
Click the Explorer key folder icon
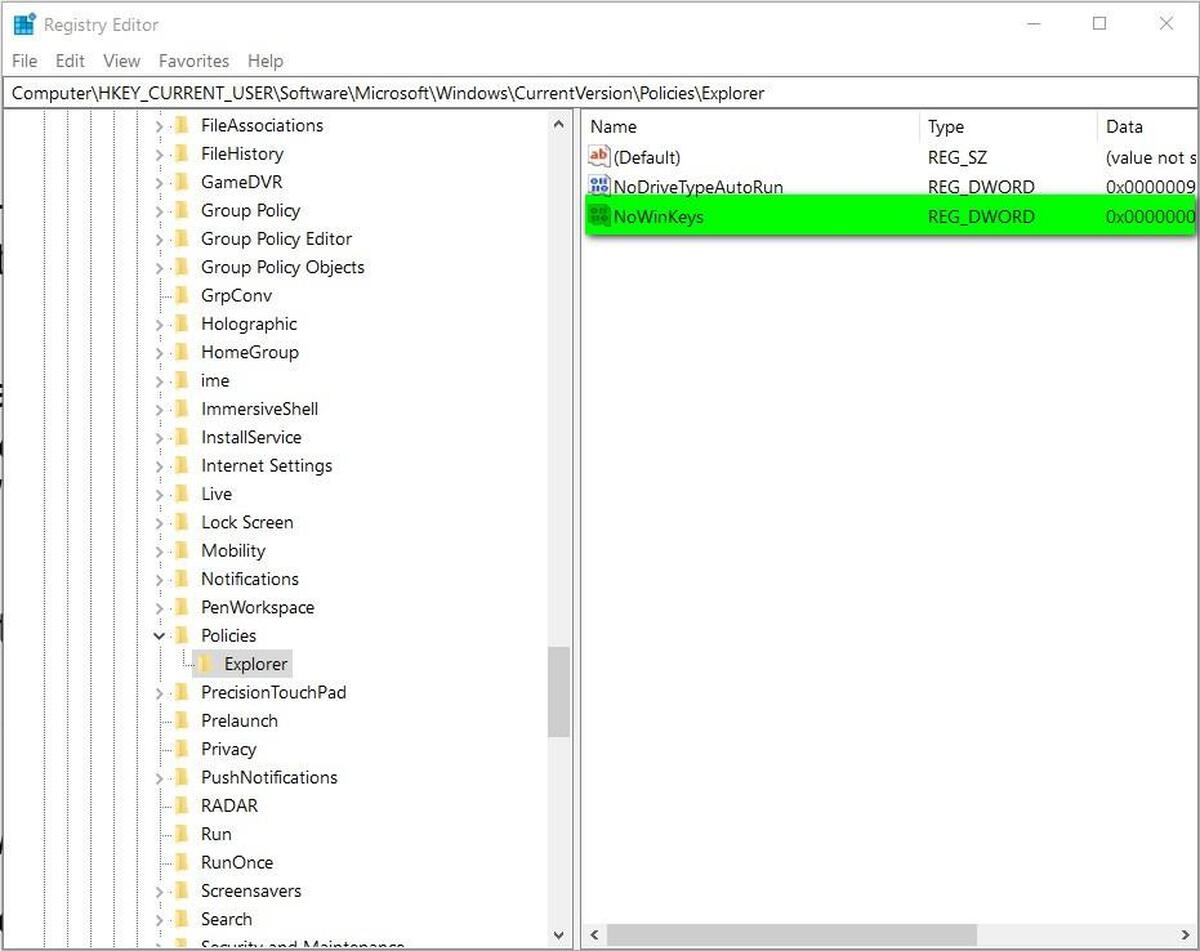point(205,664)
